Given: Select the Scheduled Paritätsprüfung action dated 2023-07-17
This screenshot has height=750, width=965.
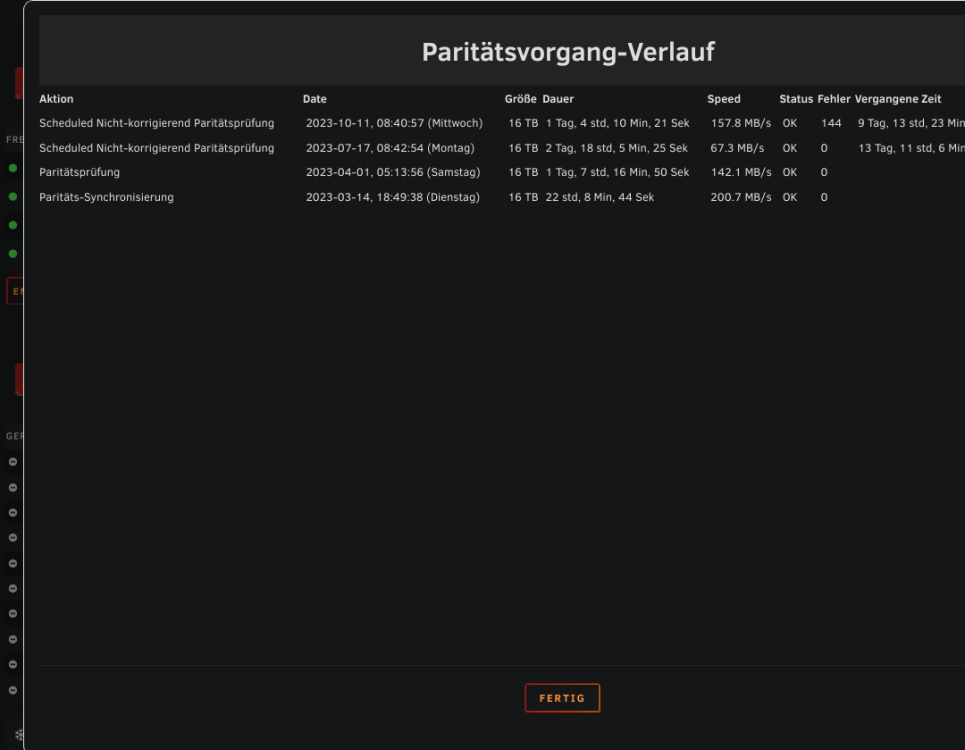Looking at the screenshot, I should coord(156,148).
